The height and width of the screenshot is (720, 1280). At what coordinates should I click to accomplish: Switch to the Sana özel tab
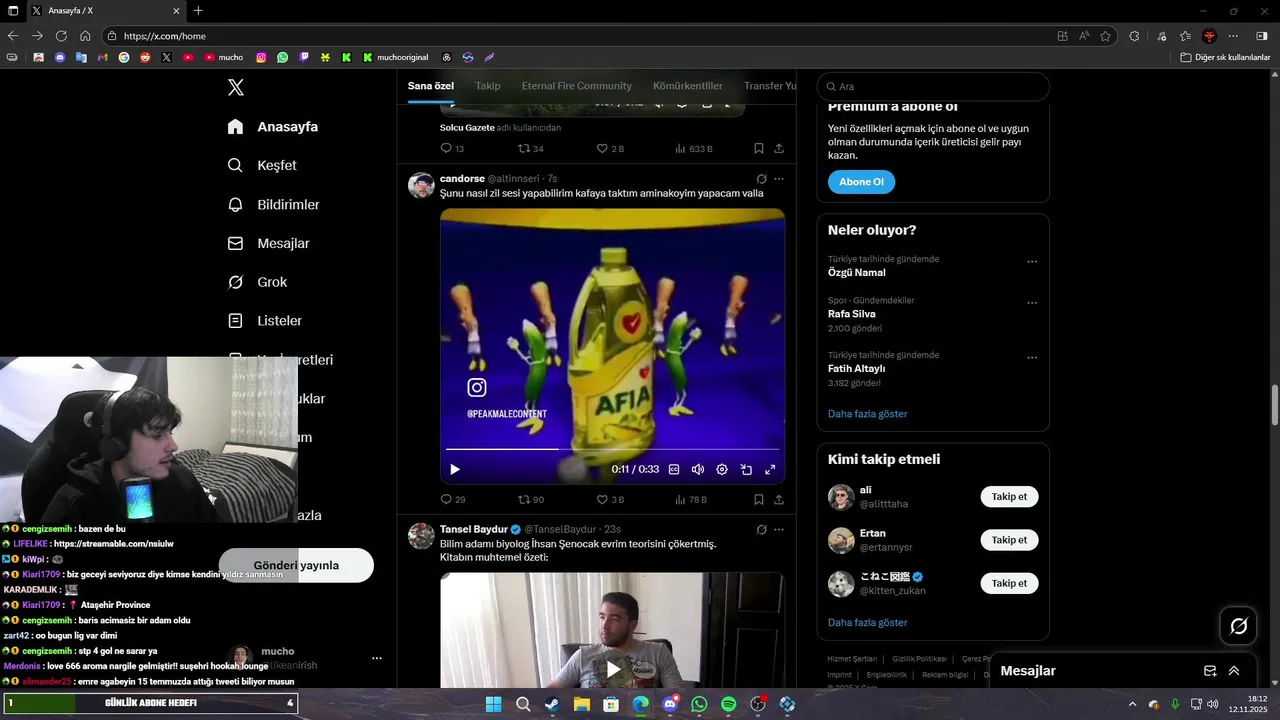[431, 86]
